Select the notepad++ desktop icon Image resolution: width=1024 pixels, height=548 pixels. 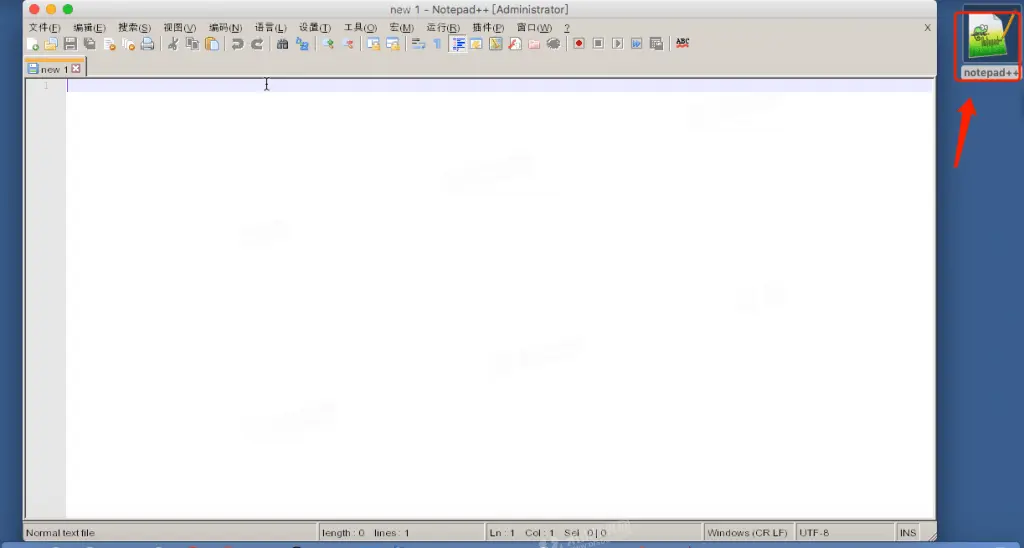click(x=990, y=43)
